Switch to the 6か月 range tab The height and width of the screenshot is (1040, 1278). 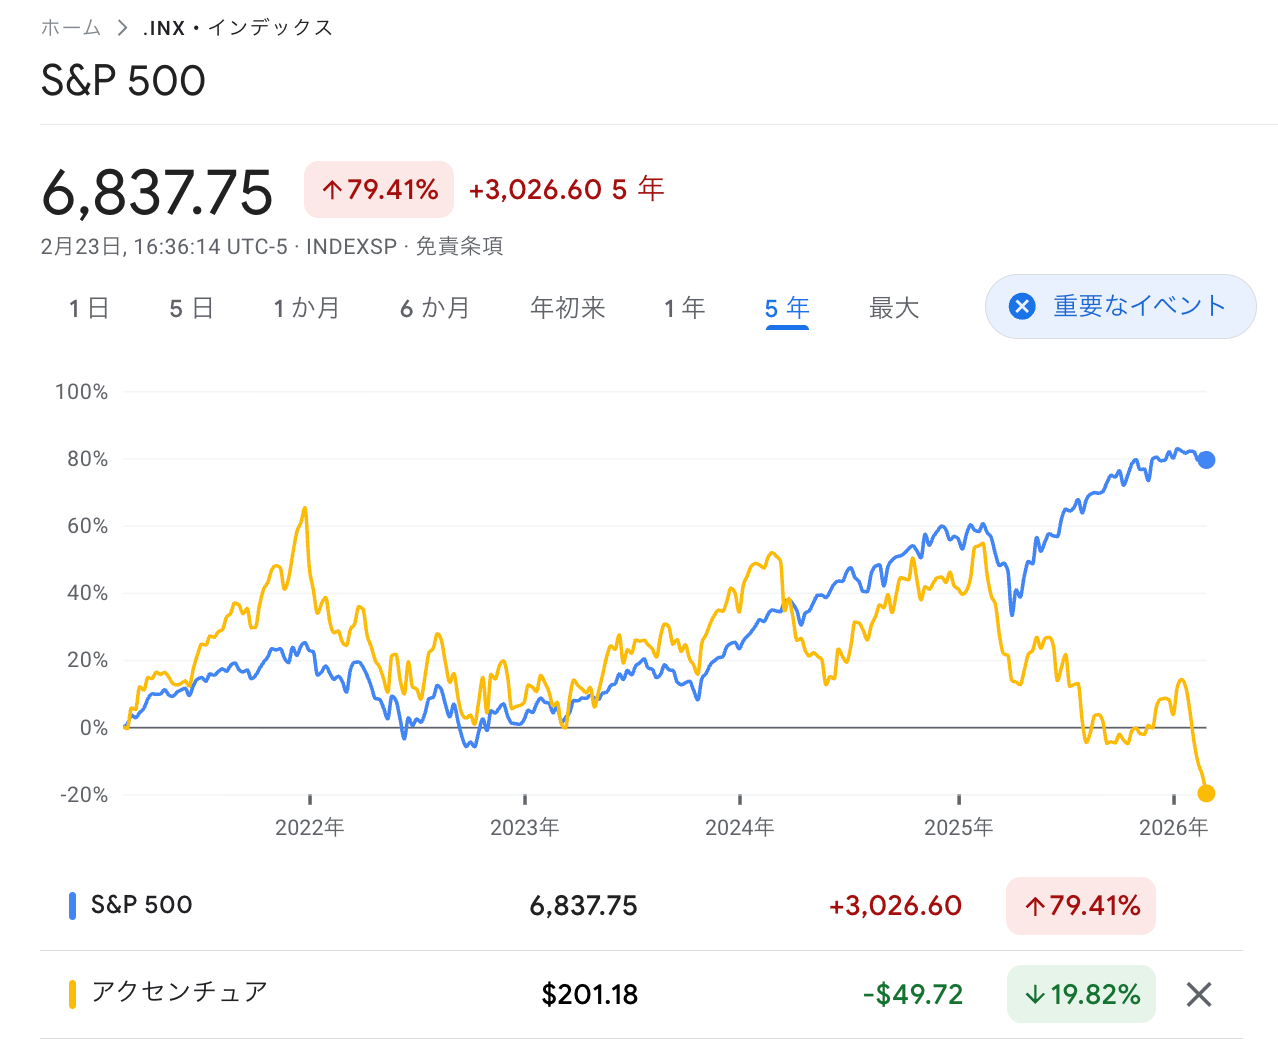[x=435, y=308]
